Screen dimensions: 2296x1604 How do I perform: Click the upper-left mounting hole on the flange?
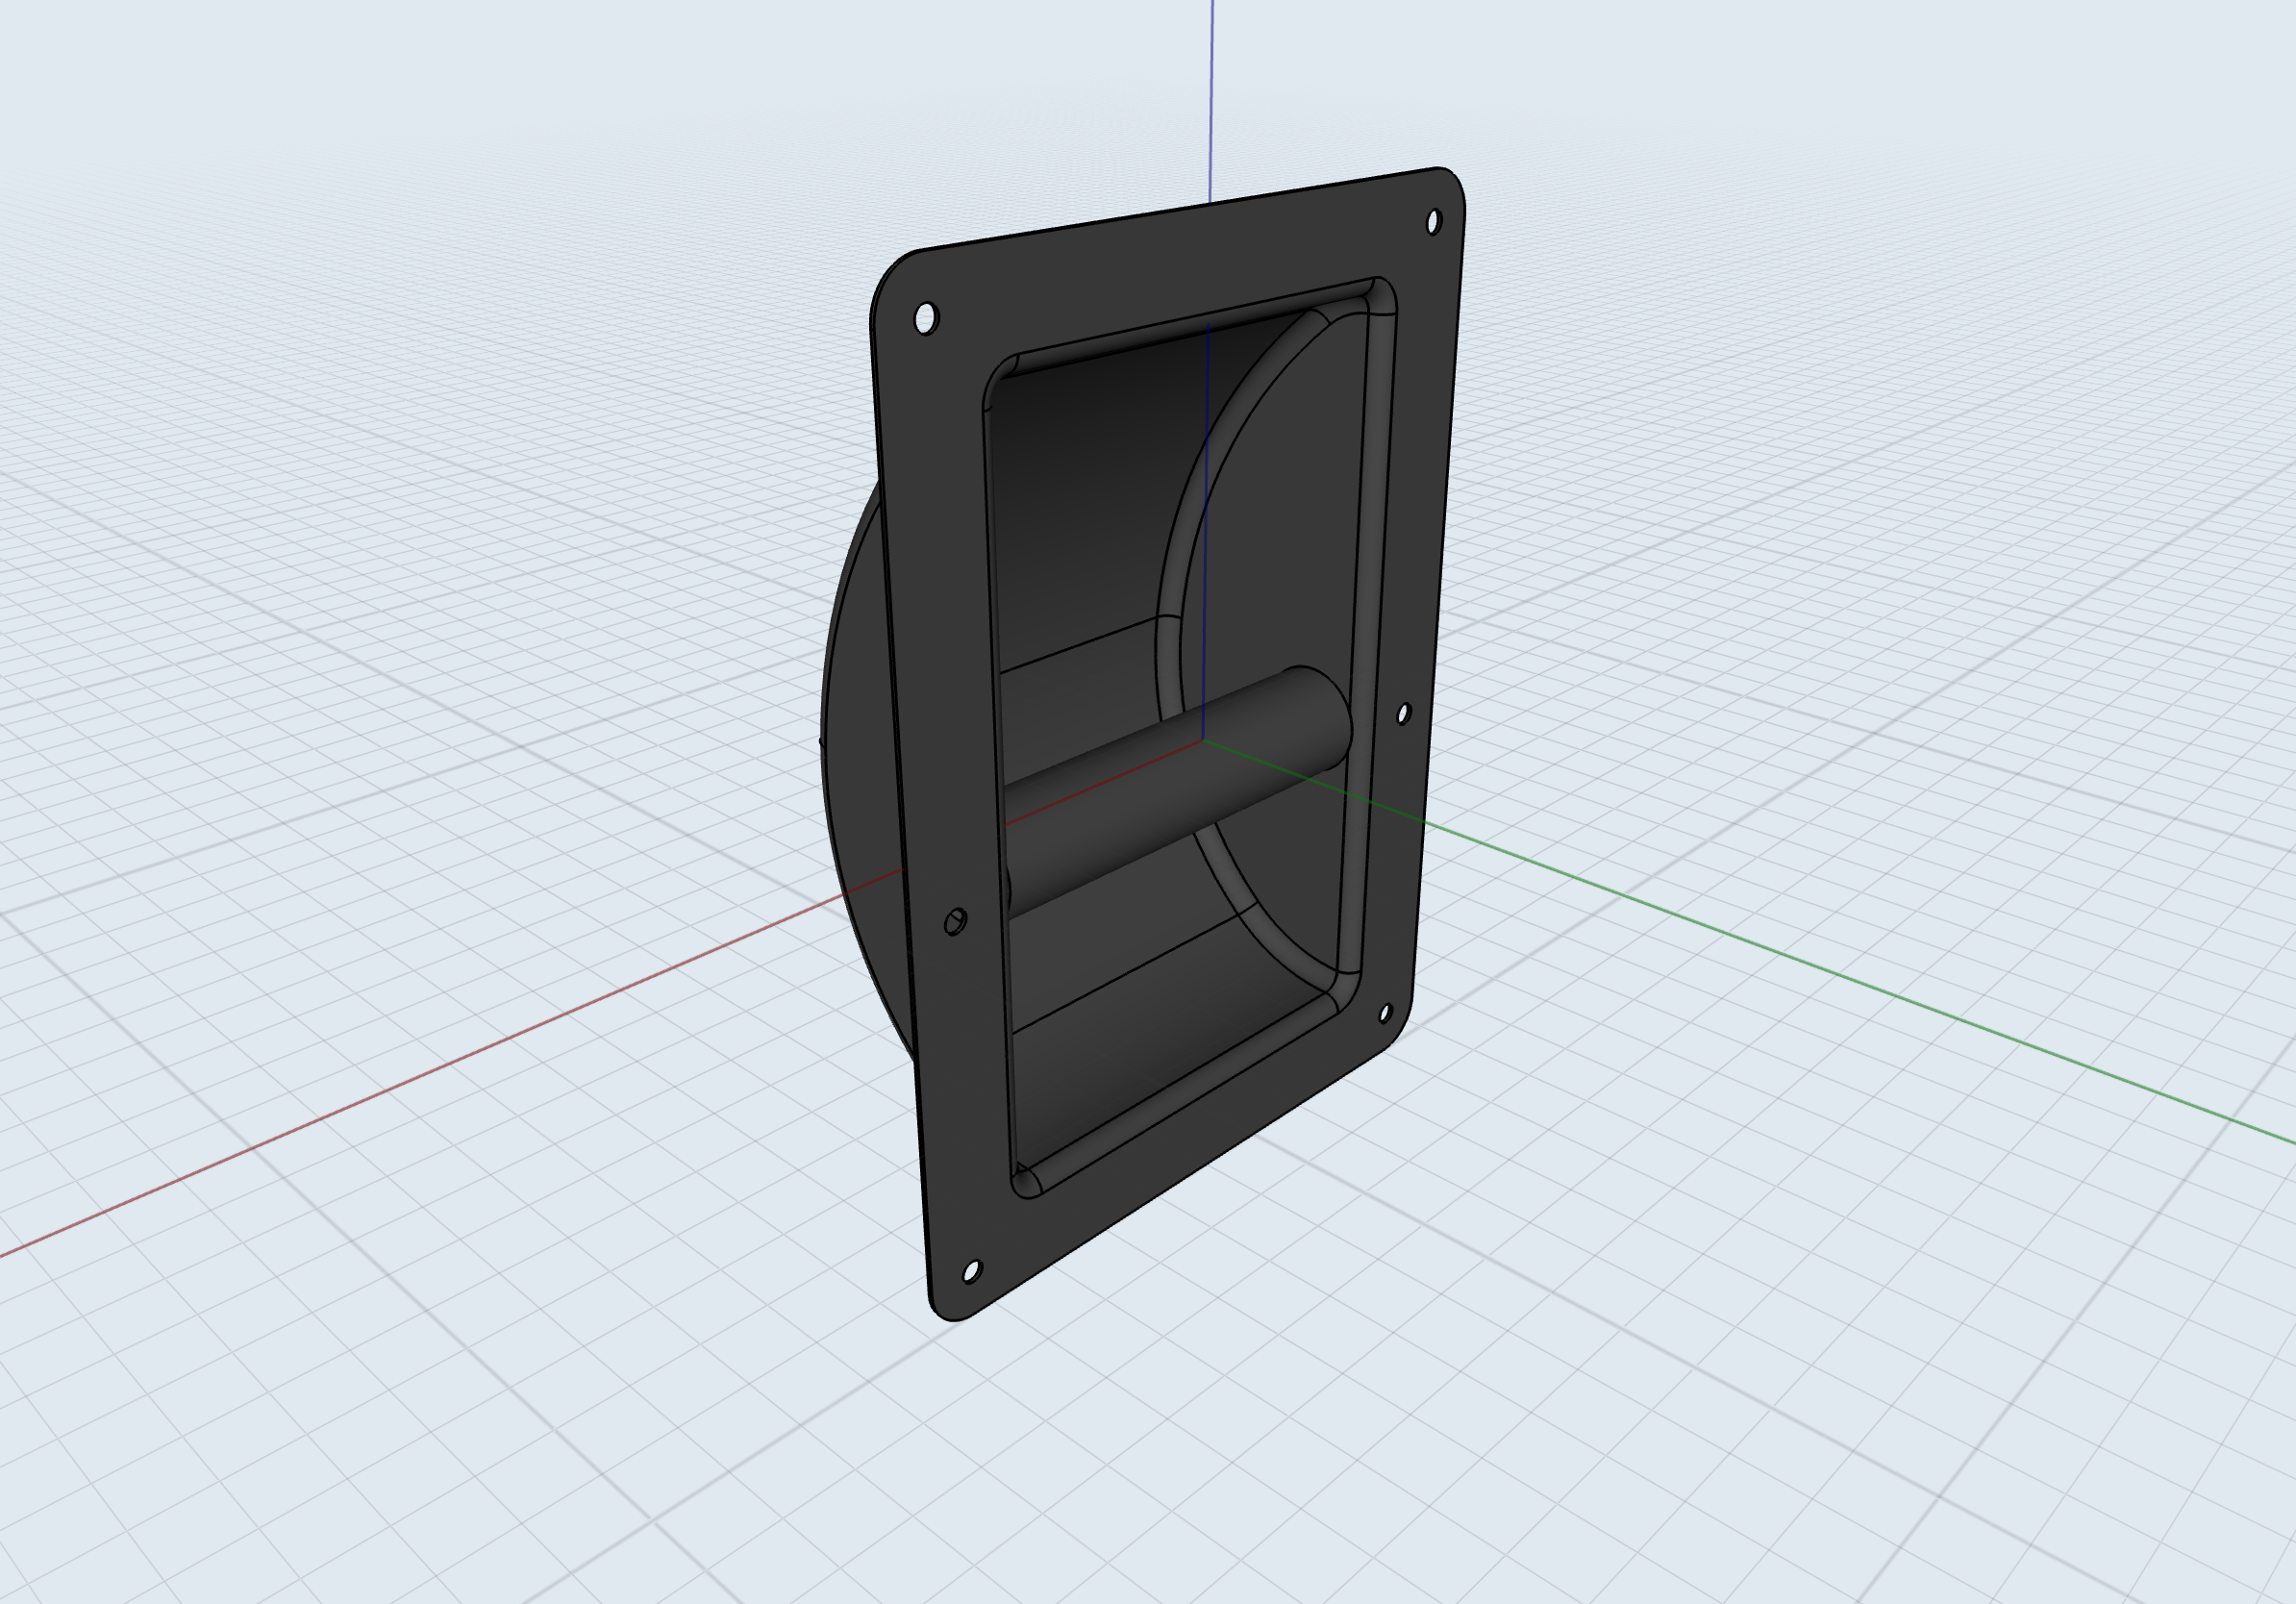coord(926,318)
